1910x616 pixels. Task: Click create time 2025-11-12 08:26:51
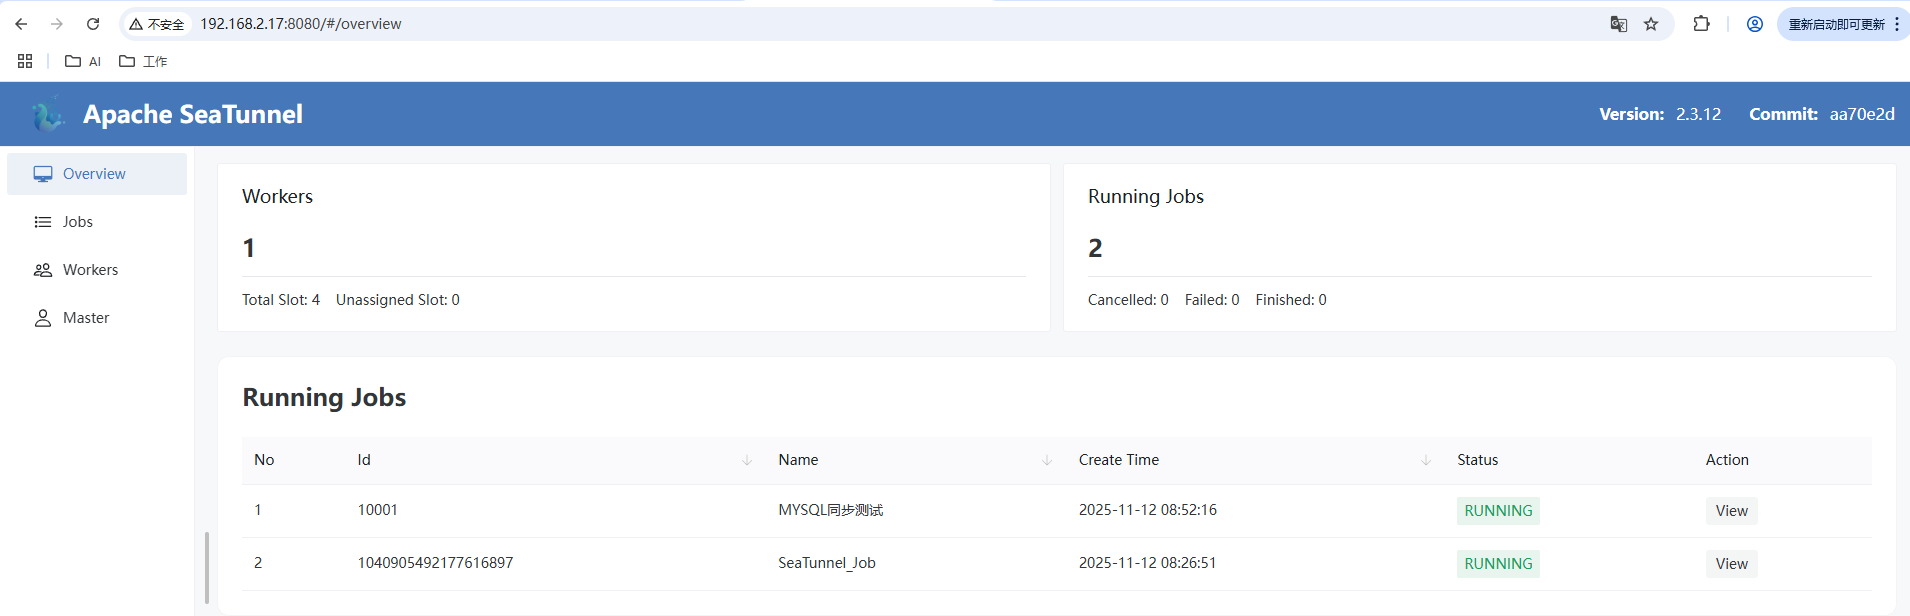click(1148, 563)
